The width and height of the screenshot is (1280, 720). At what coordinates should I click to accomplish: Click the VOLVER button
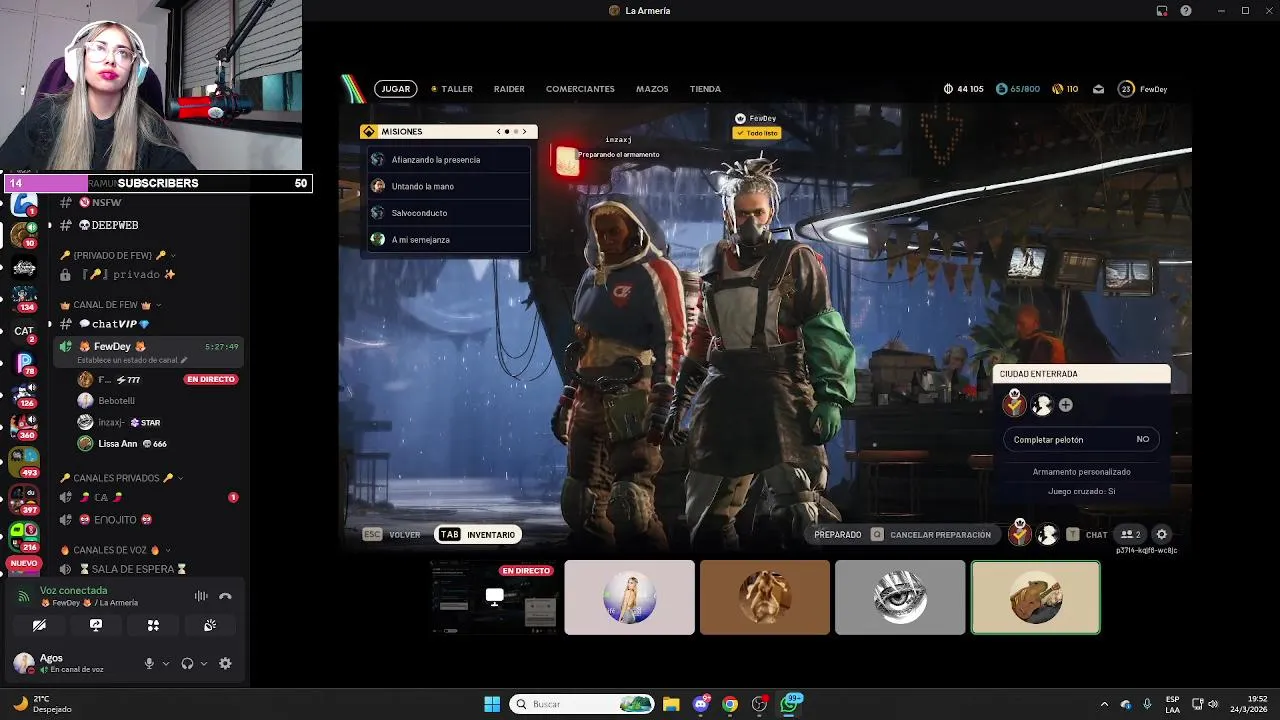pyautogui.click(x=393, y=535)
